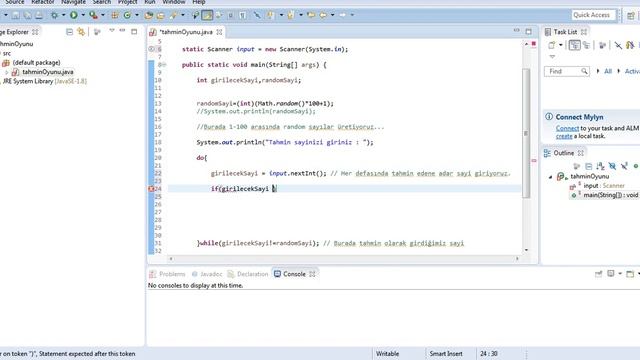Toggle Categorized view in Task List
This screenshot has height=360, width=640.
coord(575,45)
